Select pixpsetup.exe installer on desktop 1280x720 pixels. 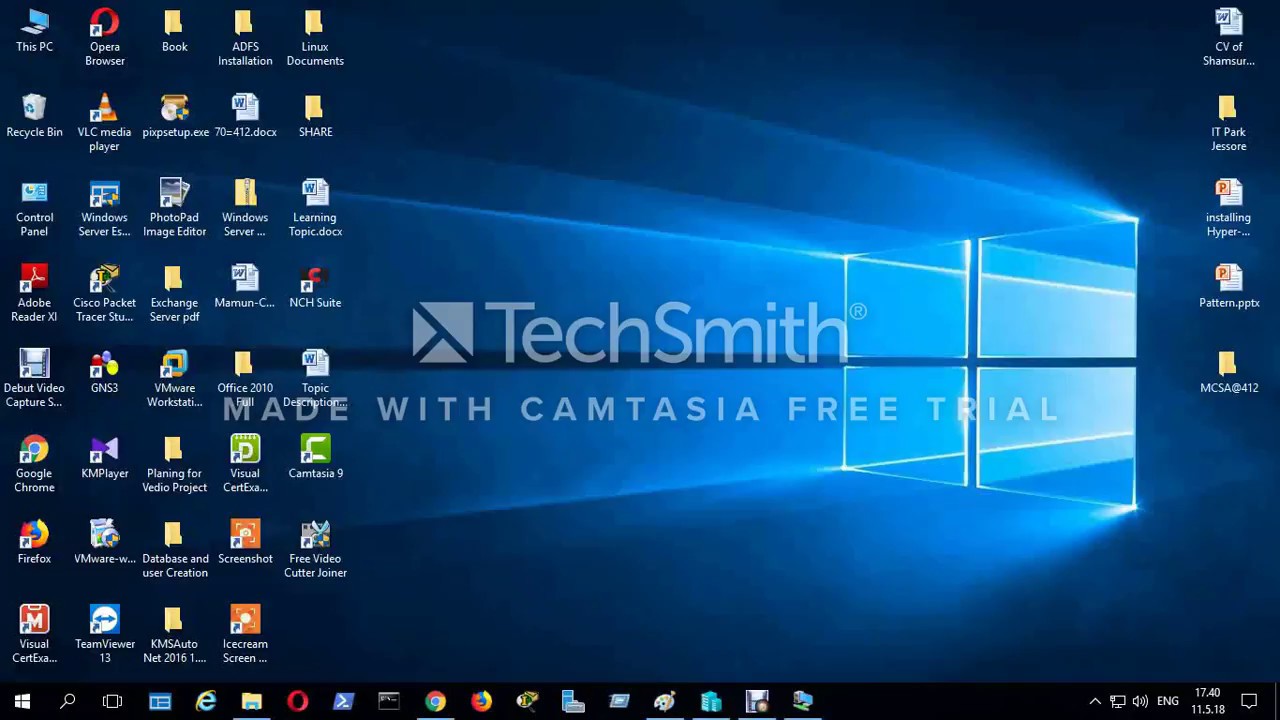pyautogui.click(x=175, y=116)
